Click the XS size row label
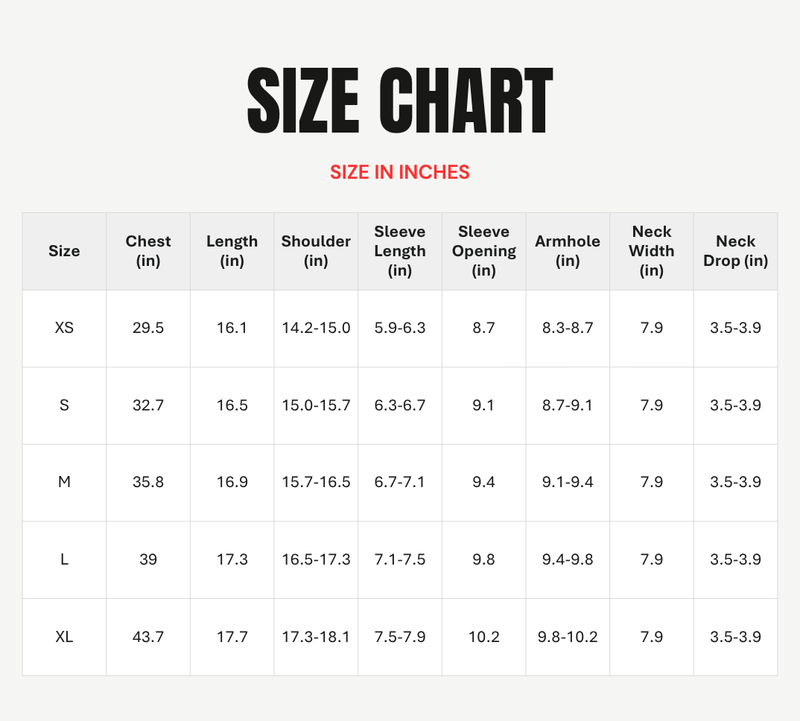 [64, 328]
